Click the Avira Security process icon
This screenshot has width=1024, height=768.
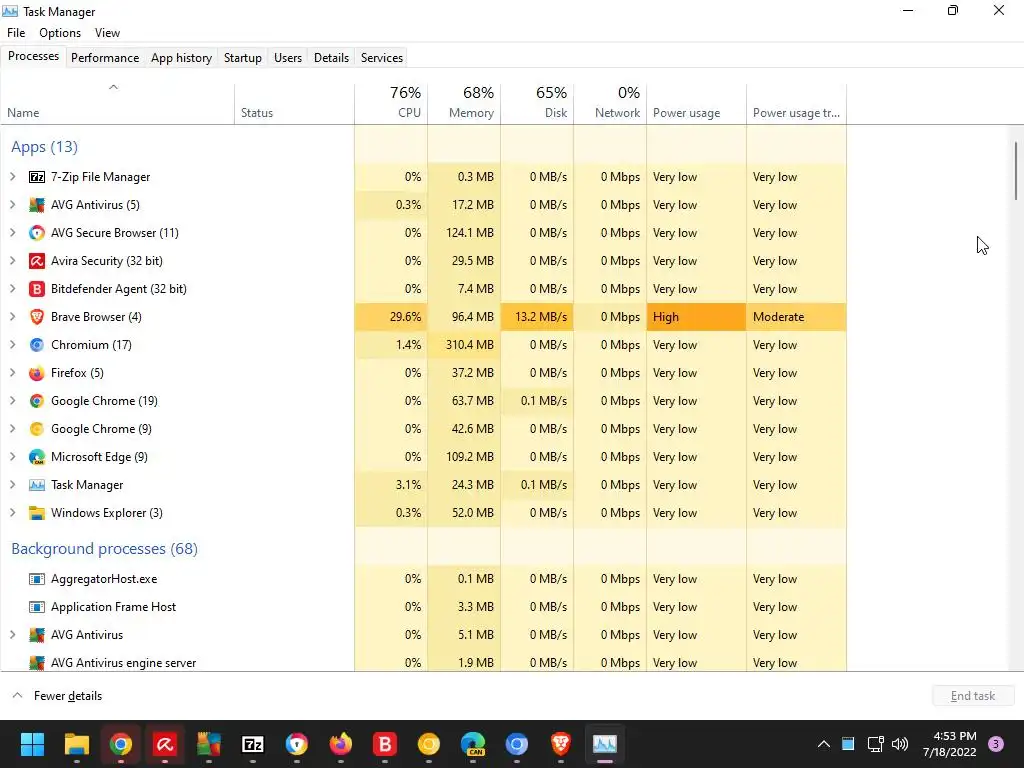(x=37, y=261)
